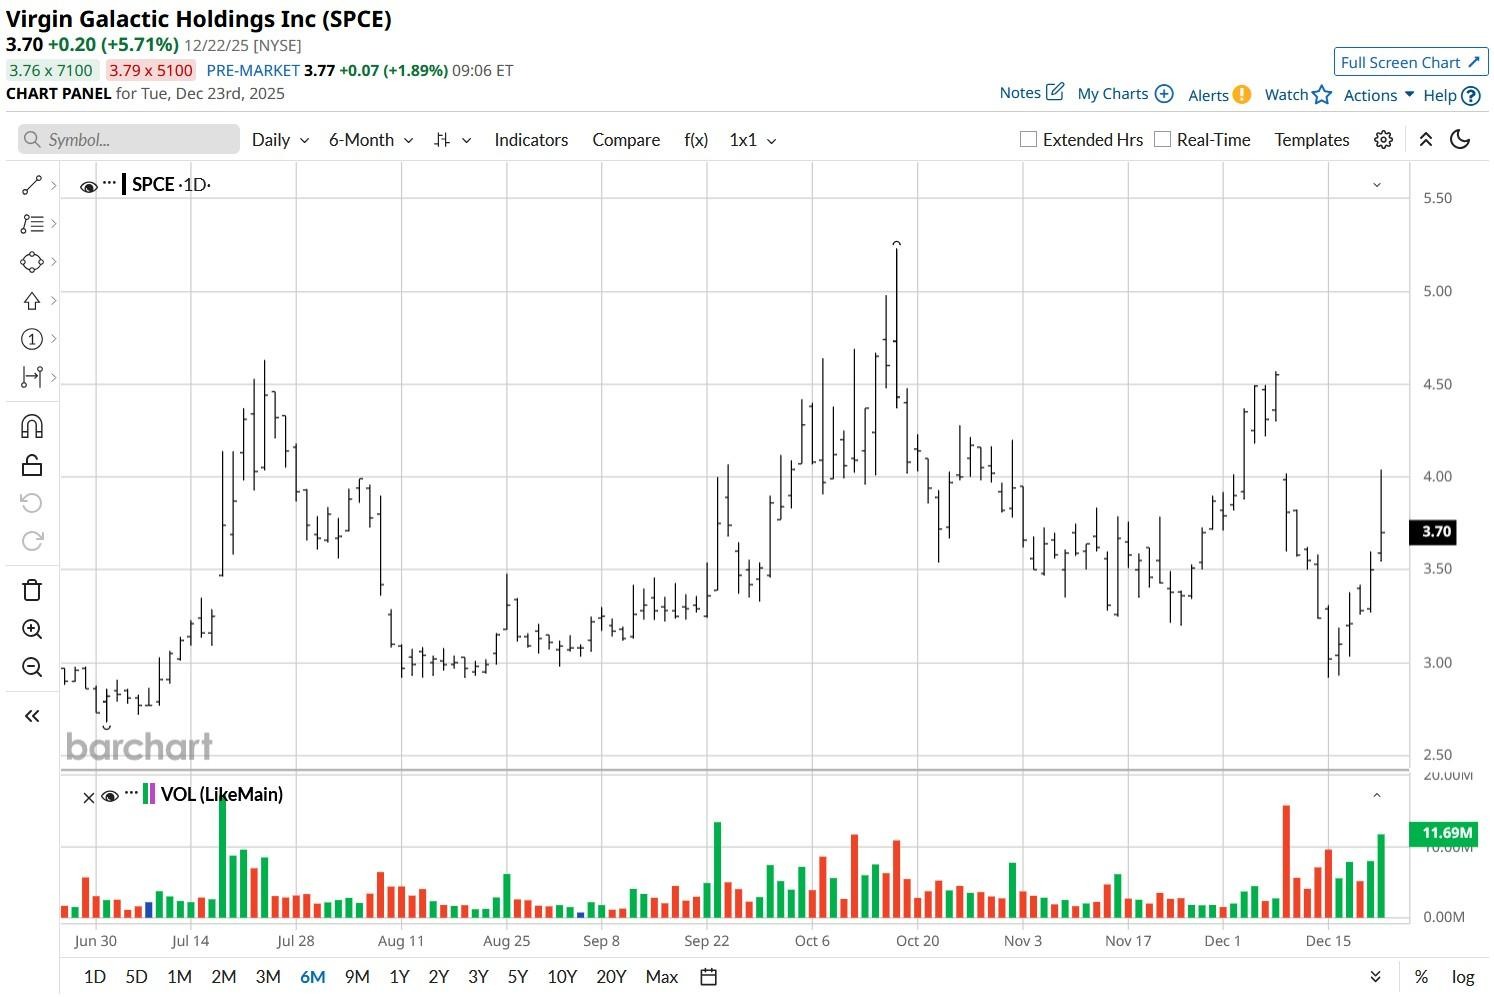Collapse the main price pane chevron
Viewport: 1494px width, 997px height.
click(1377, 185)
